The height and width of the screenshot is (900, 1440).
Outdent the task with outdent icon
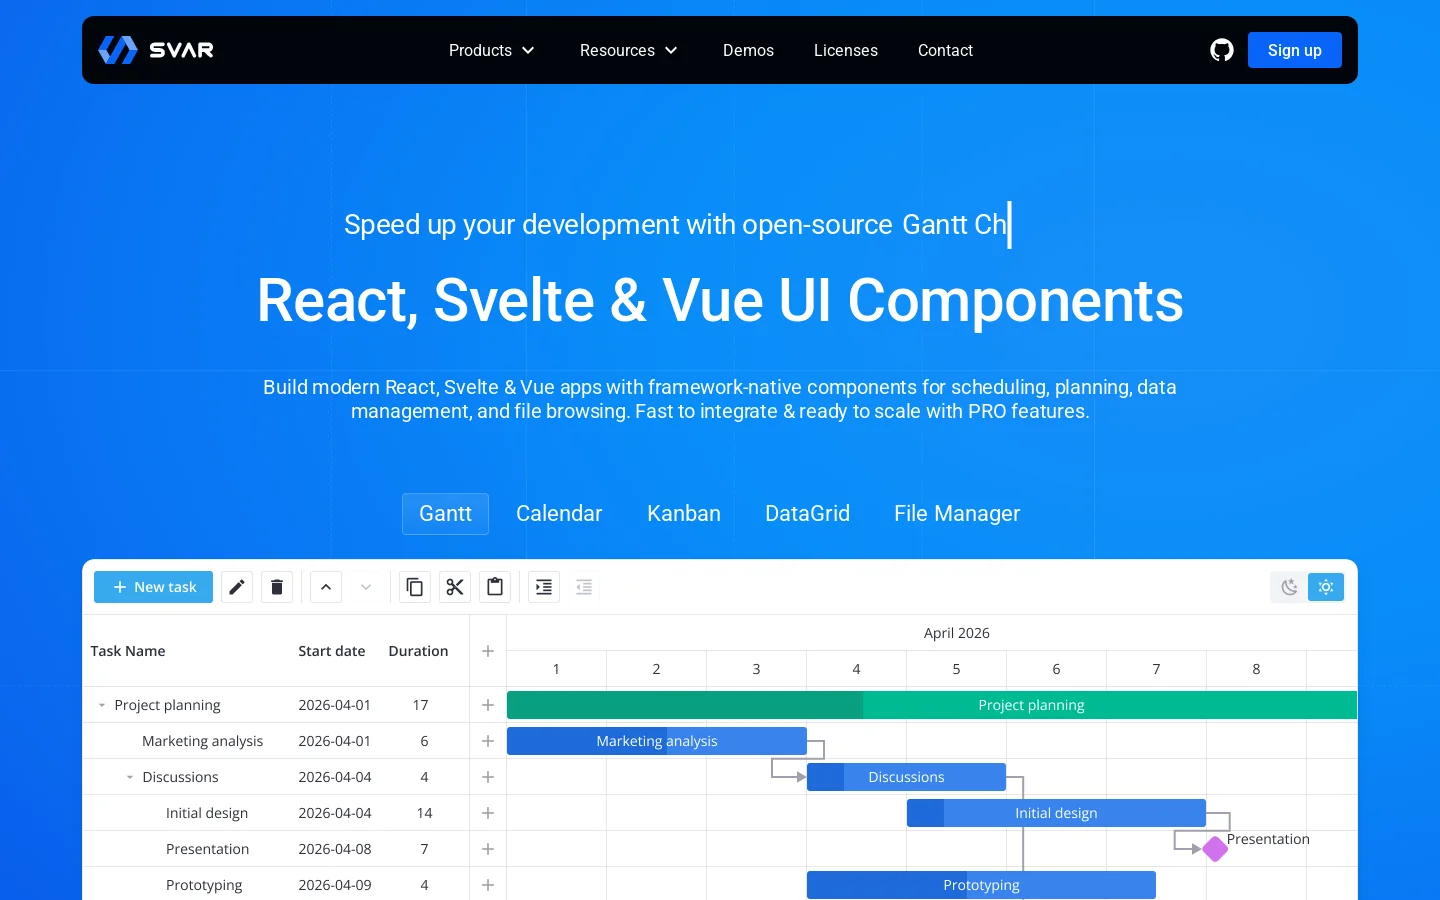tap(584, 587)
